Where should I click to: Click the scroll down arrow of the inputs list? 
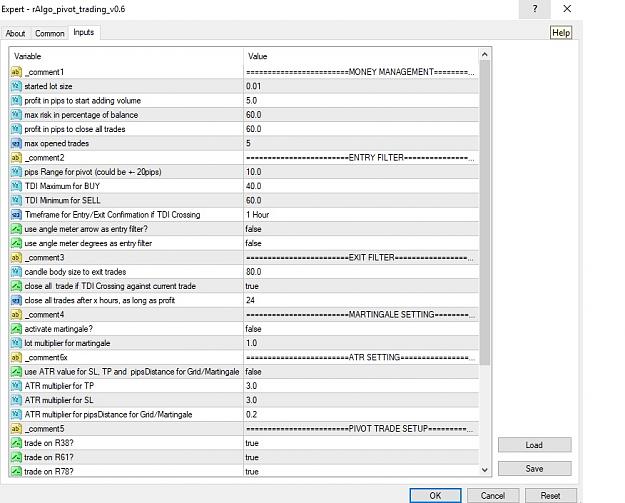[485, 470]
